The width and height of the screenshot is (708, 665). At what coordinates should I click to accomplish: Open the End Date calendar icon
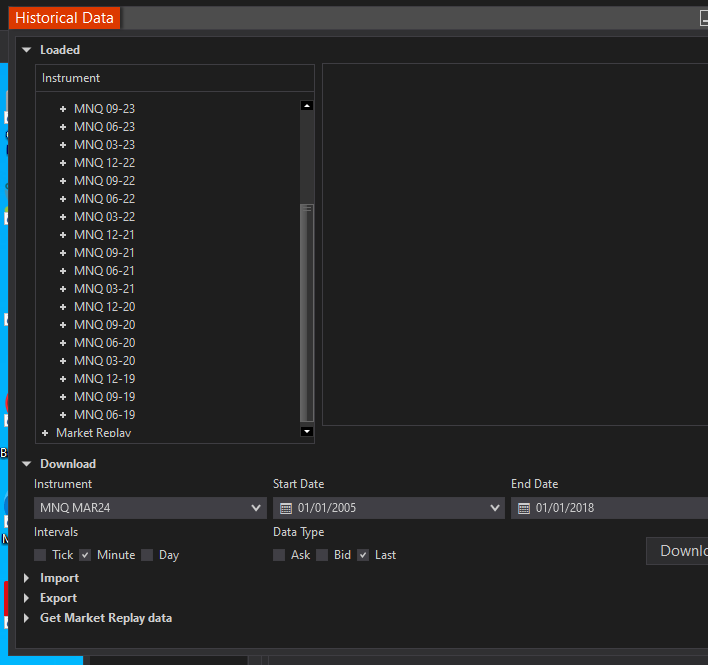(524, 508)
